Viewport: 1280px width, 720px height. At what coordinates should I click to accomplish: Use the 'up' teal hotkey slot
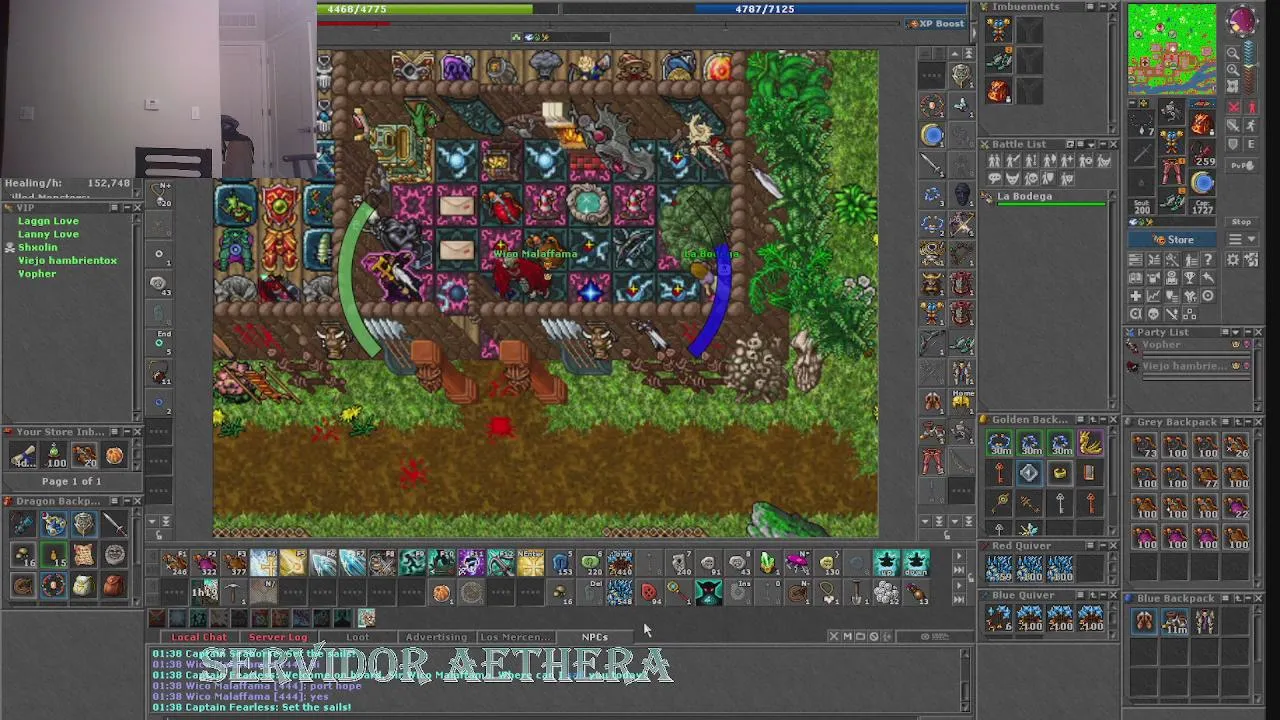click(x=886, y=564)
